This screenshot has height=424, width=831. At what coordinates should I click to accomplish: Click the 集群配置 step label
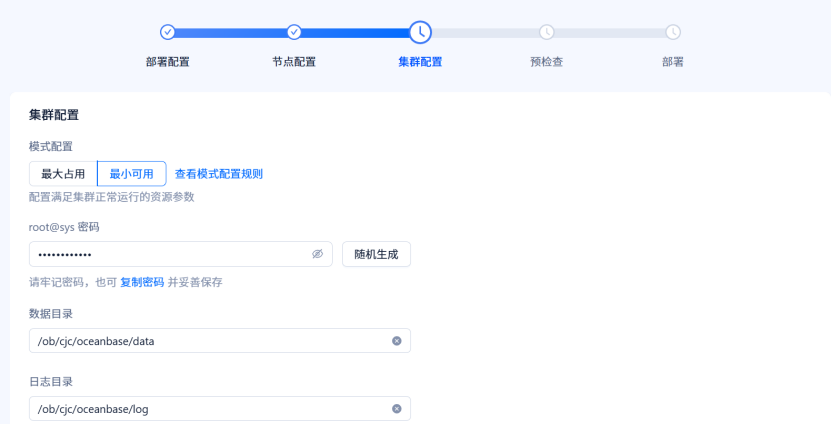tap(420, 62)
